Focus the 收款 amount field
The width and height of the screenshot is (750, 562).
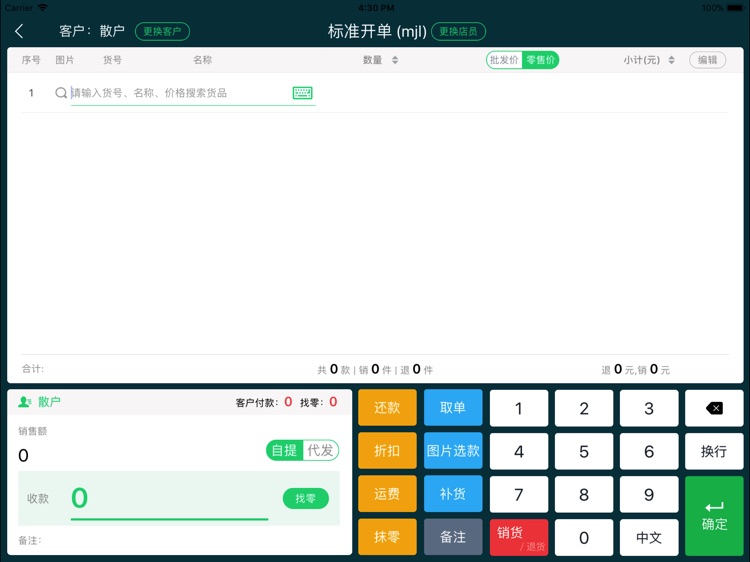(x=169, y=498)
